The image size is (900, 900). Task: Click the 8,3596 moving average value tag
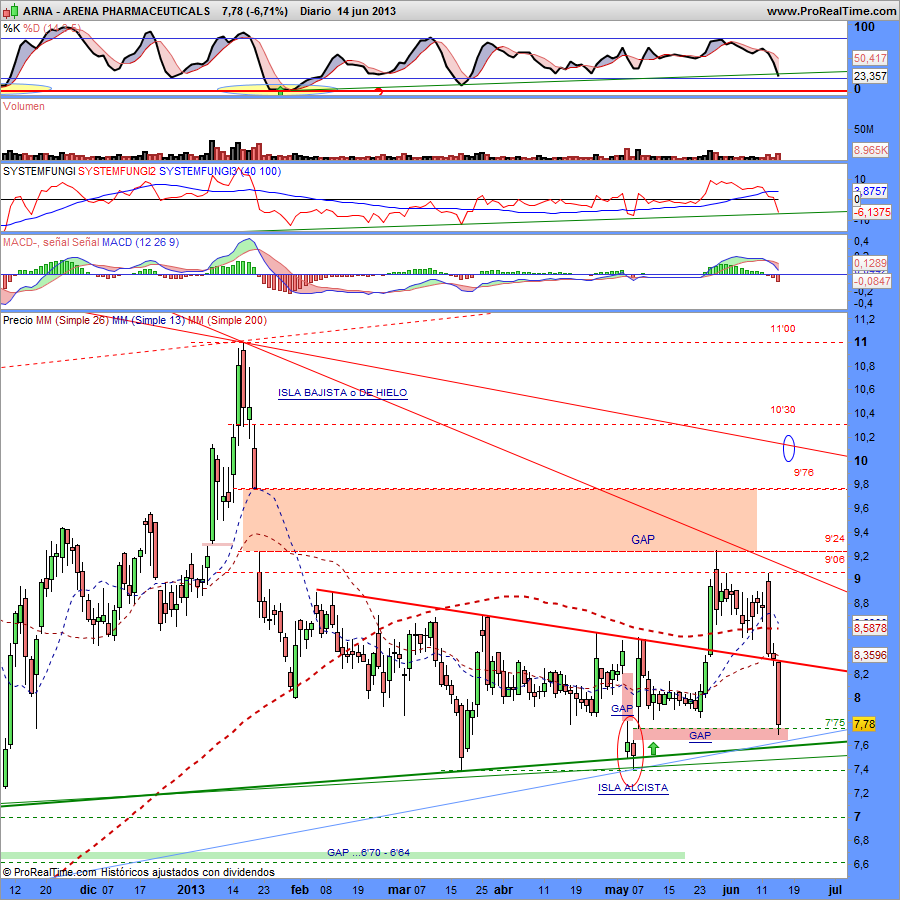(870, 655)
